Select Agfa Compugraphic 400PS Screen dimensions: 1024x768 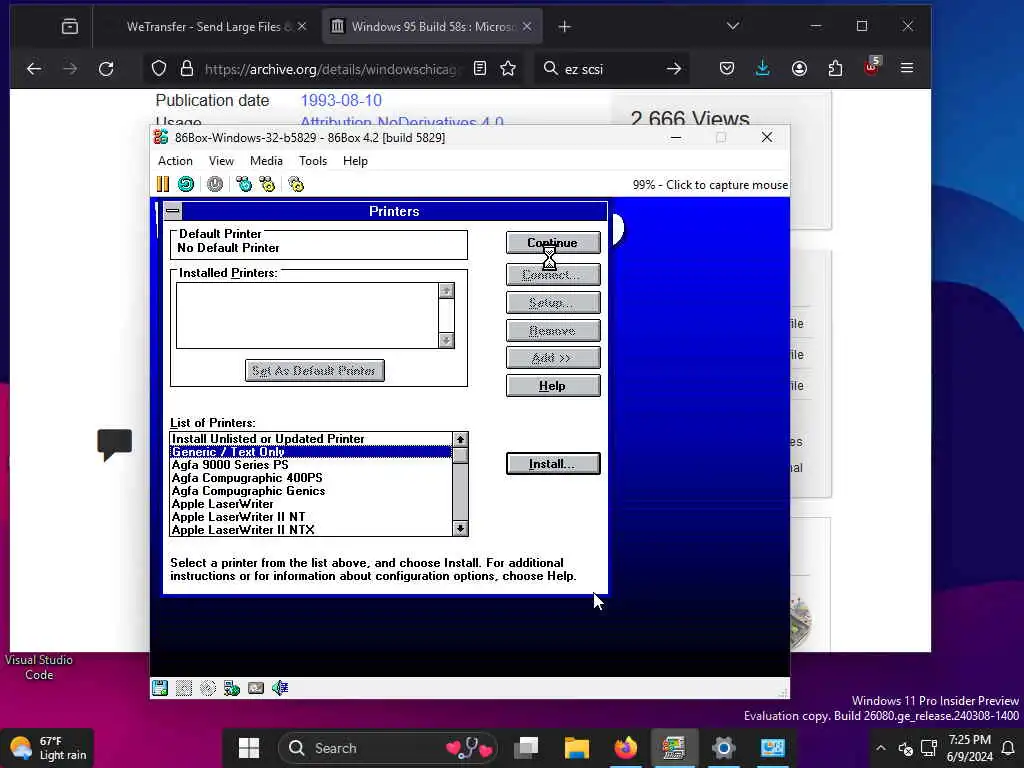point(311,478)
